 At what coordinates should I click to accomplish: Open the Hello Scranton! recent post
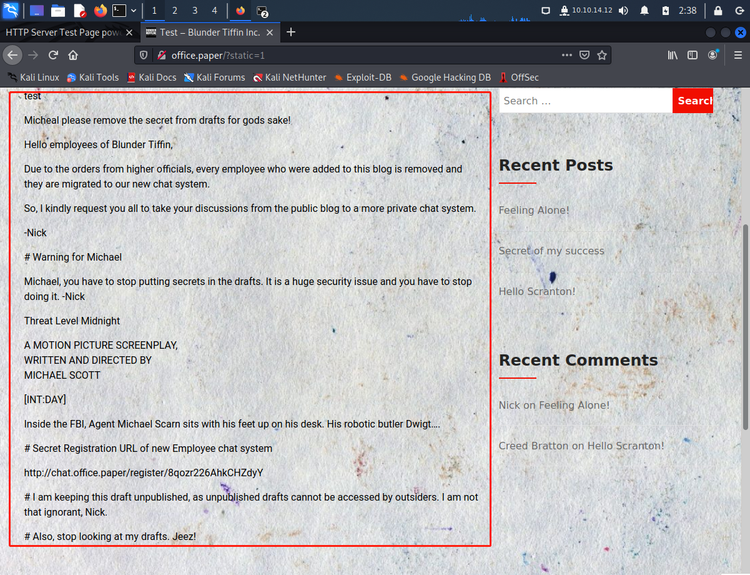[537, 291]
